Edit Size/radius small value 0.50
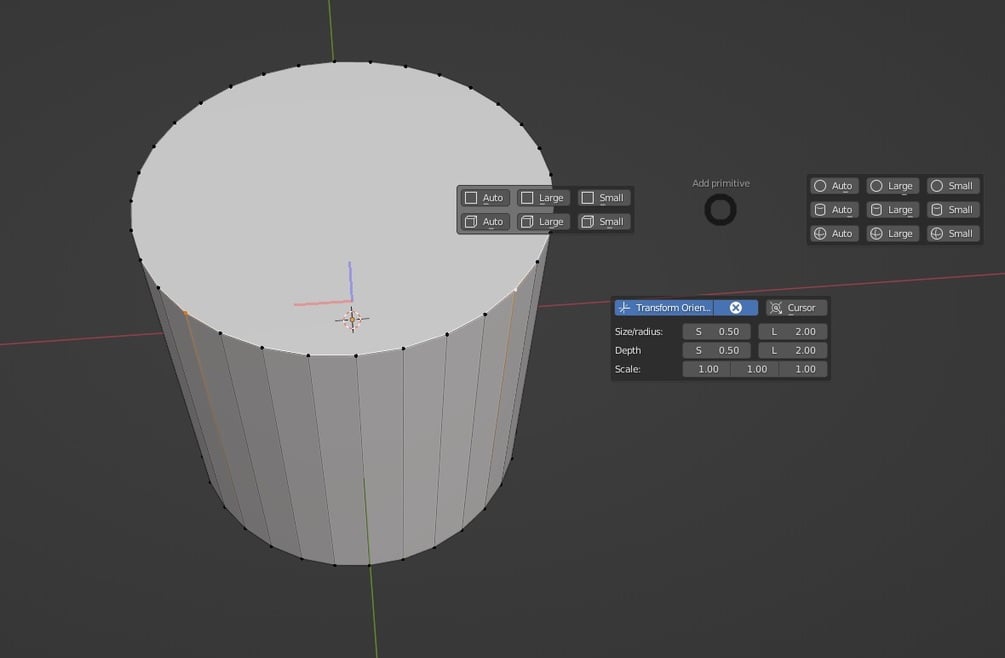Image resolution: width=1005 pixels, height=658 pixels. [x=717, y=331]
